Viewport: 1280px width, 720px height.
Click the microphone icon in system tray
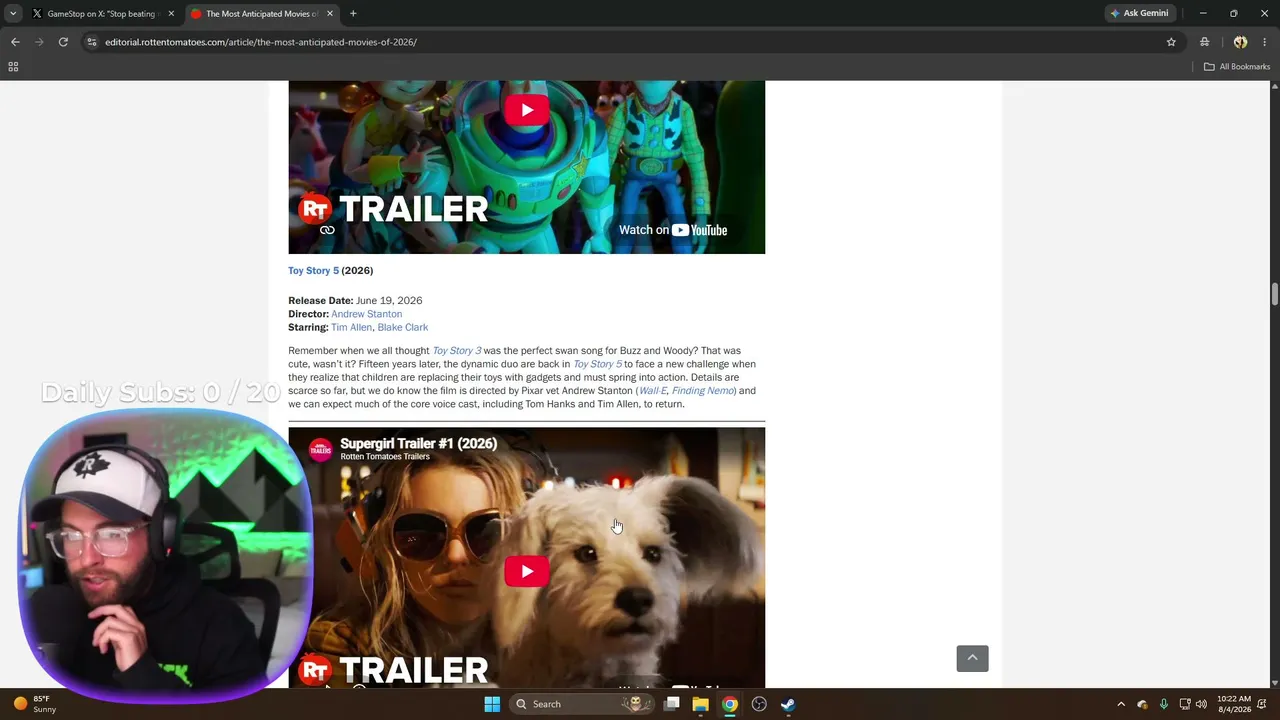tap(1163, 704)
